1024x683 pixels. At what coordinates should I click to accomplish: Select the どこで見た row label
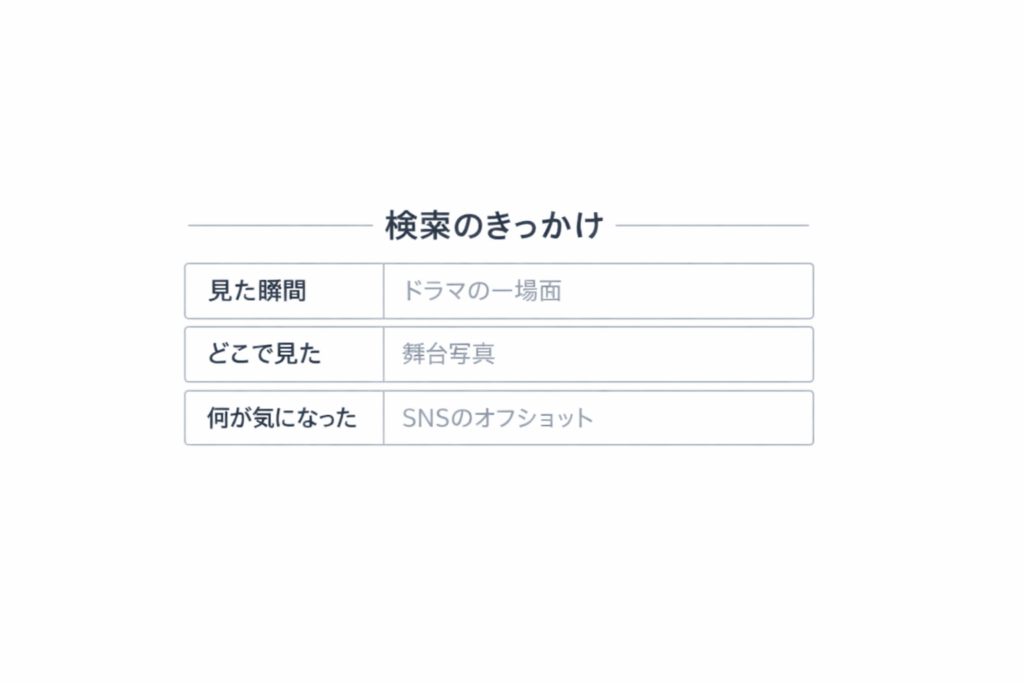pos(264,354)
